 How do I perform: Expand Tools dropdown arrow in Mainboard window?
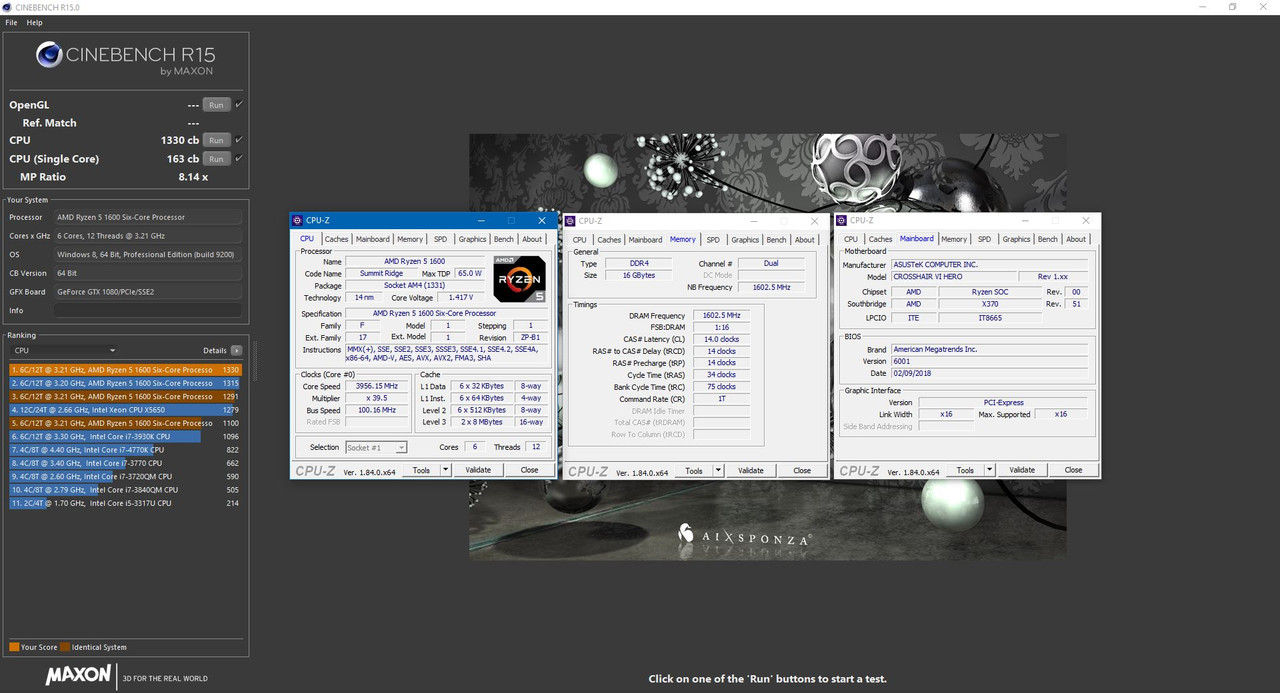(990, 470)
